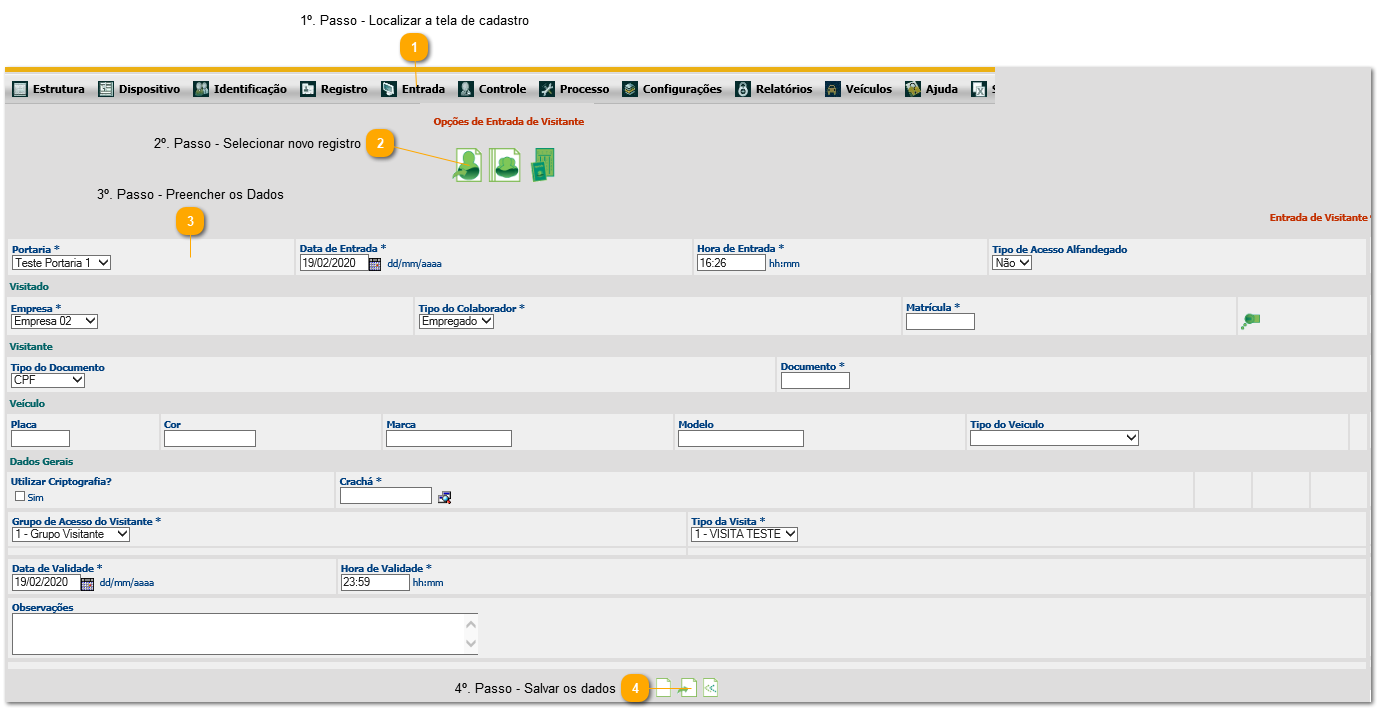
Task: Click the Hora de Entrada time field
Action: click(x=731, y=263)
